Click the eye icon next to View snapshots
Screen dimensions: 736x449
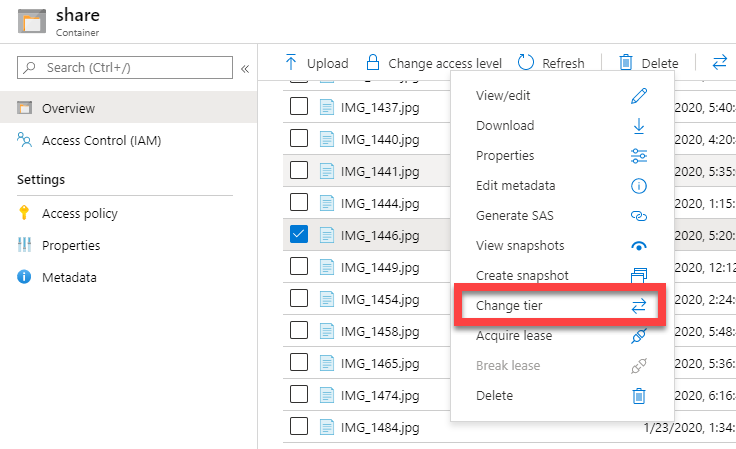tap(639, 246)
